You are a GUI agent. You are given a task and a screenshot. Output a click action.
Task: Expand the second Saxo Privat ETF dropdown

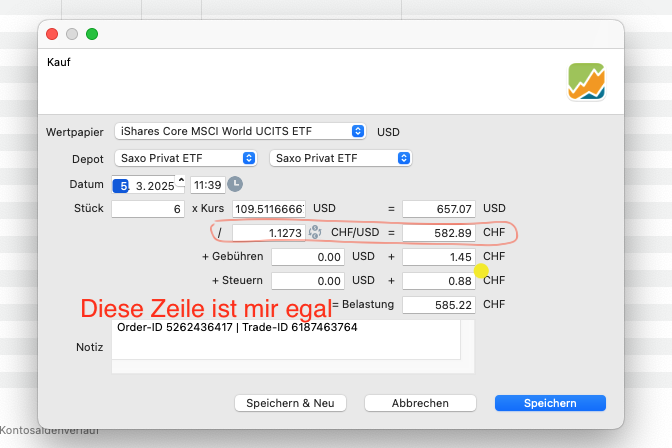tap(341, 158)
